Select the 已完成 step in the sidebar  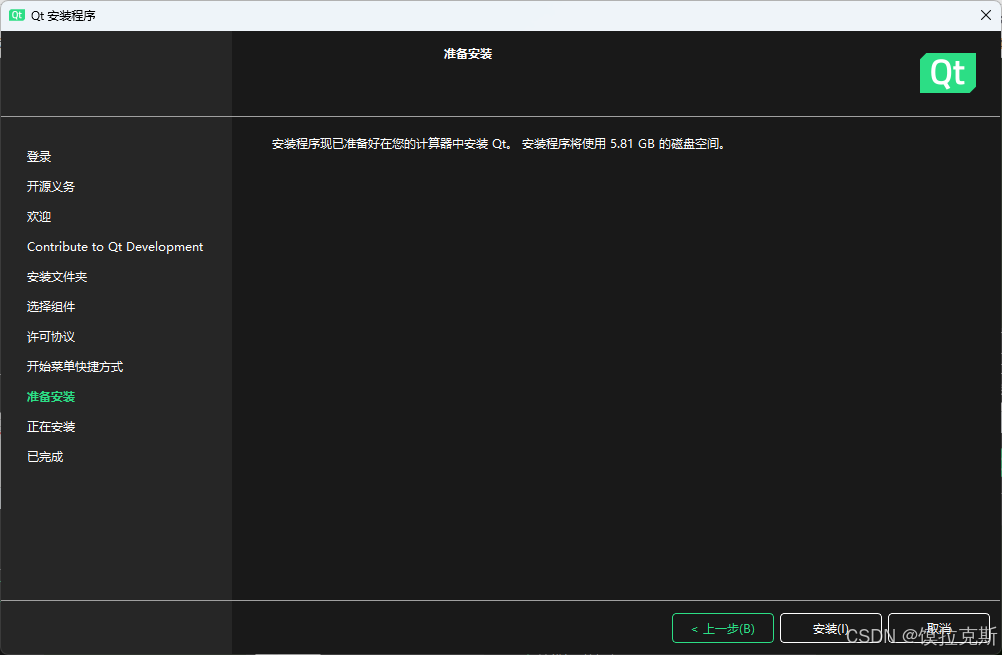tap(45, 457)
